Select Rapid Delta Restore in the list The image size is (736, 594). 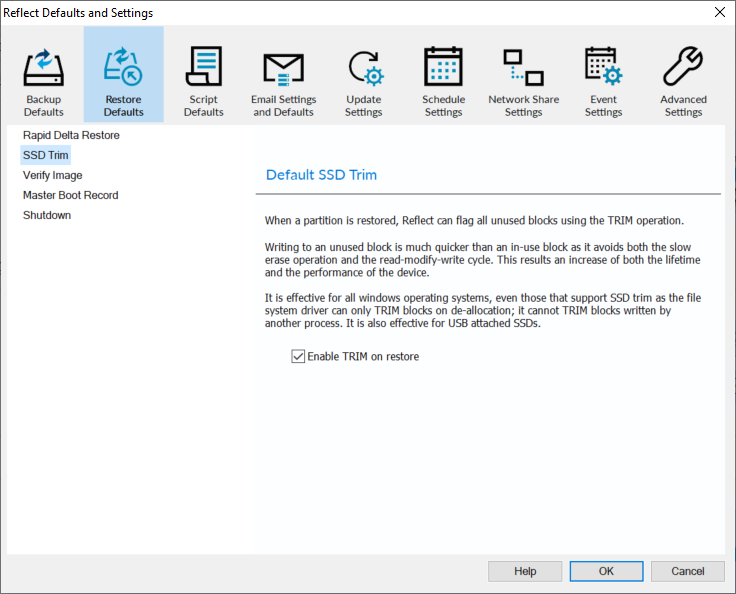coord(71,135)
